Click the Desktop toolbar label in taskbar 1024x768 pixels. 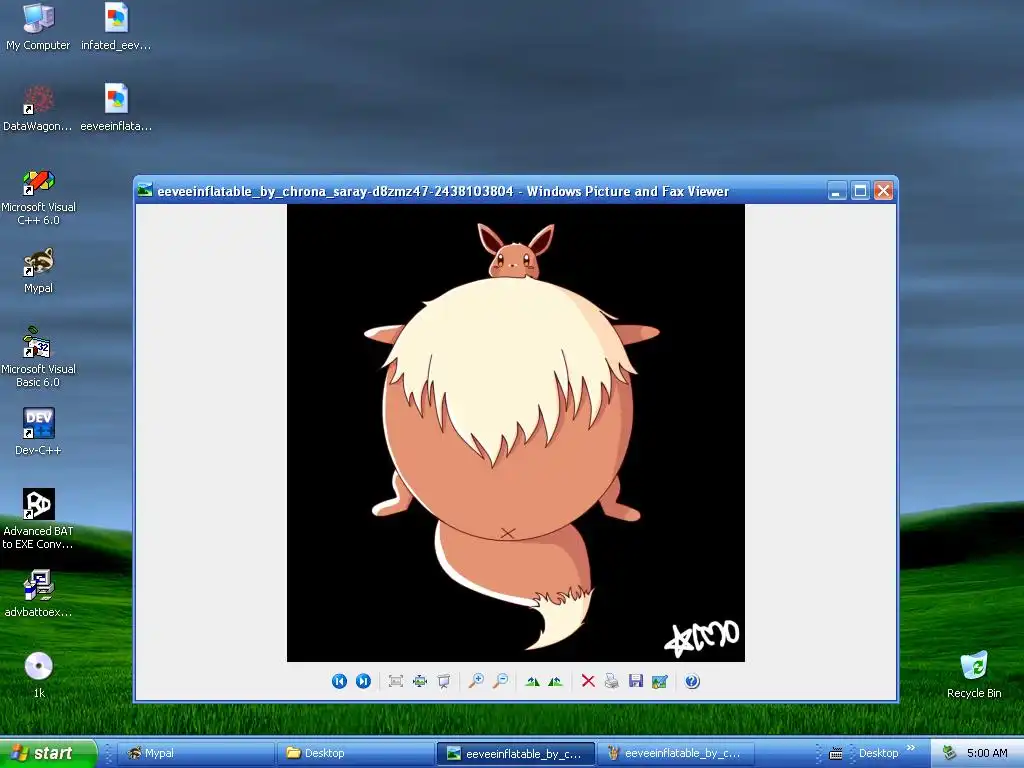tap(878, 753)
